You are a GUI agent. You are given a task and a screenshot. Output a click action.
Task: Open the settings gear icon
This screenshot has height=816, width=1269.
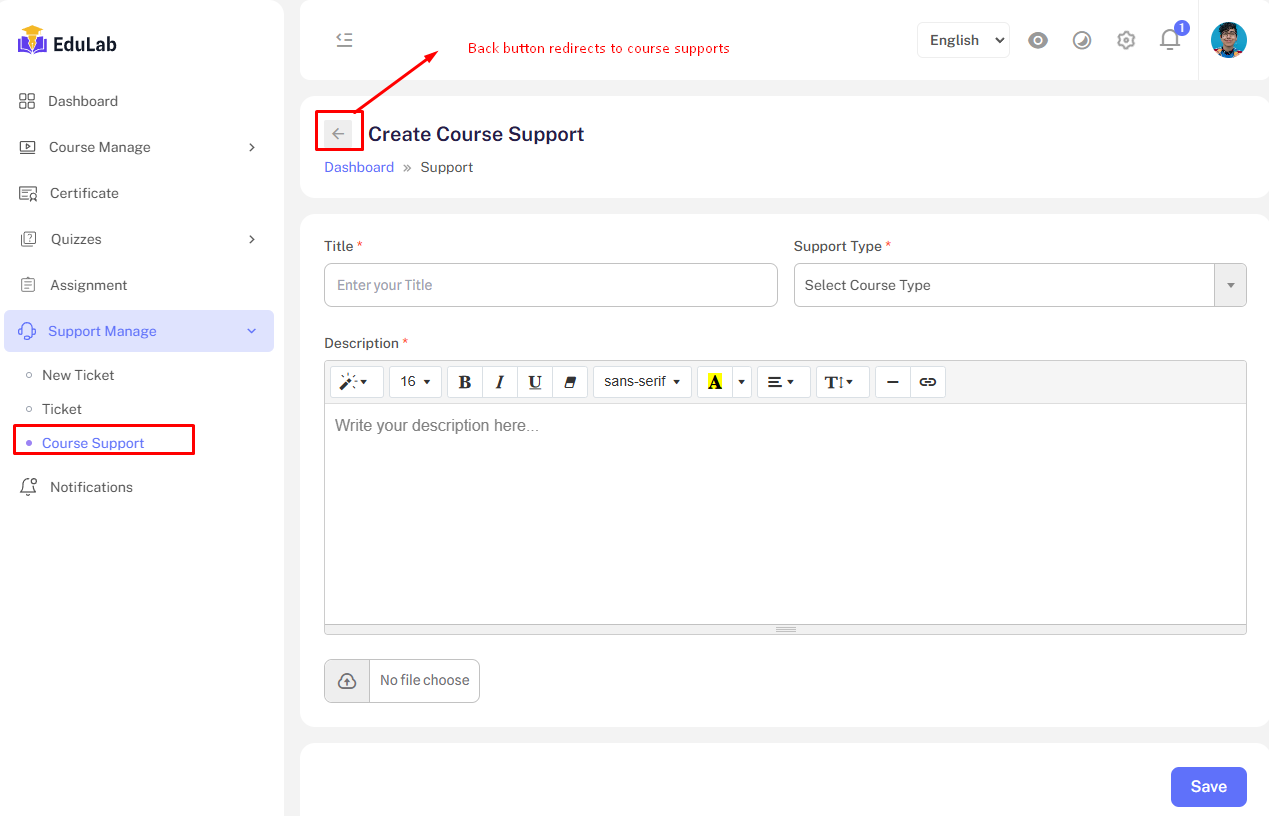(x=1126, y=40)
